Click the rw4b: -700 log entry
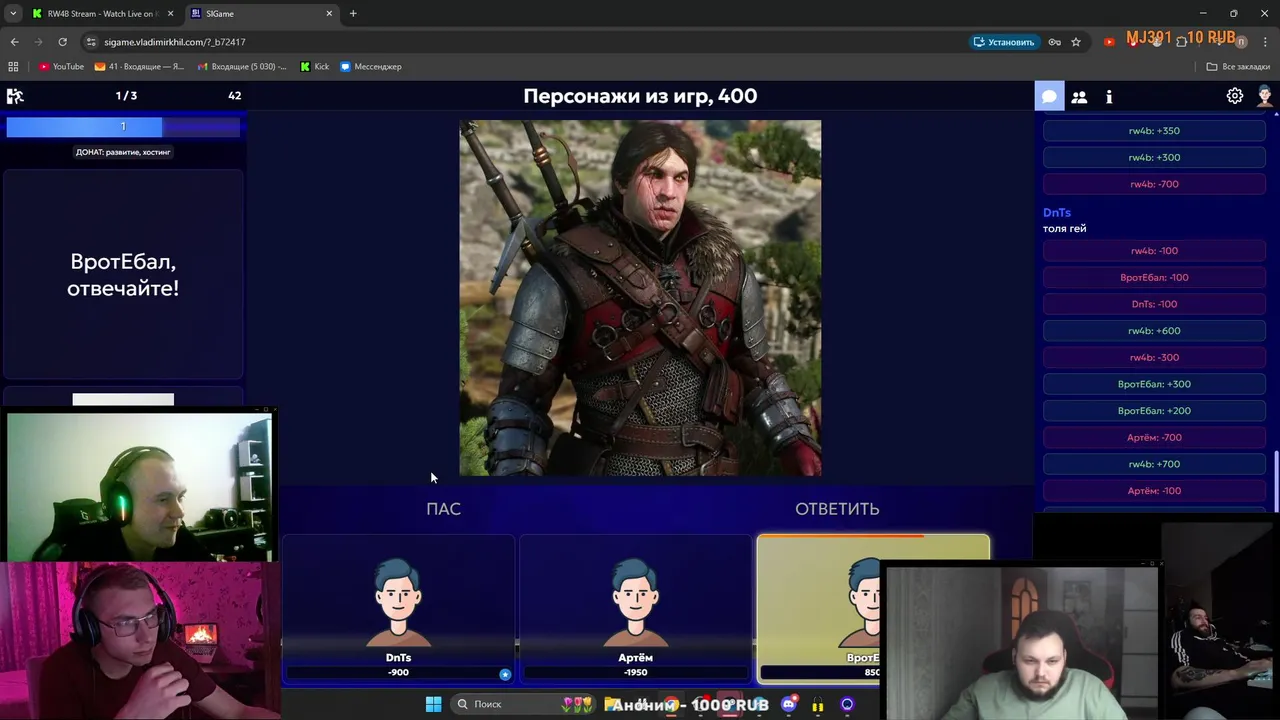Screen dimensions: 1280x720 [1154, 184]
